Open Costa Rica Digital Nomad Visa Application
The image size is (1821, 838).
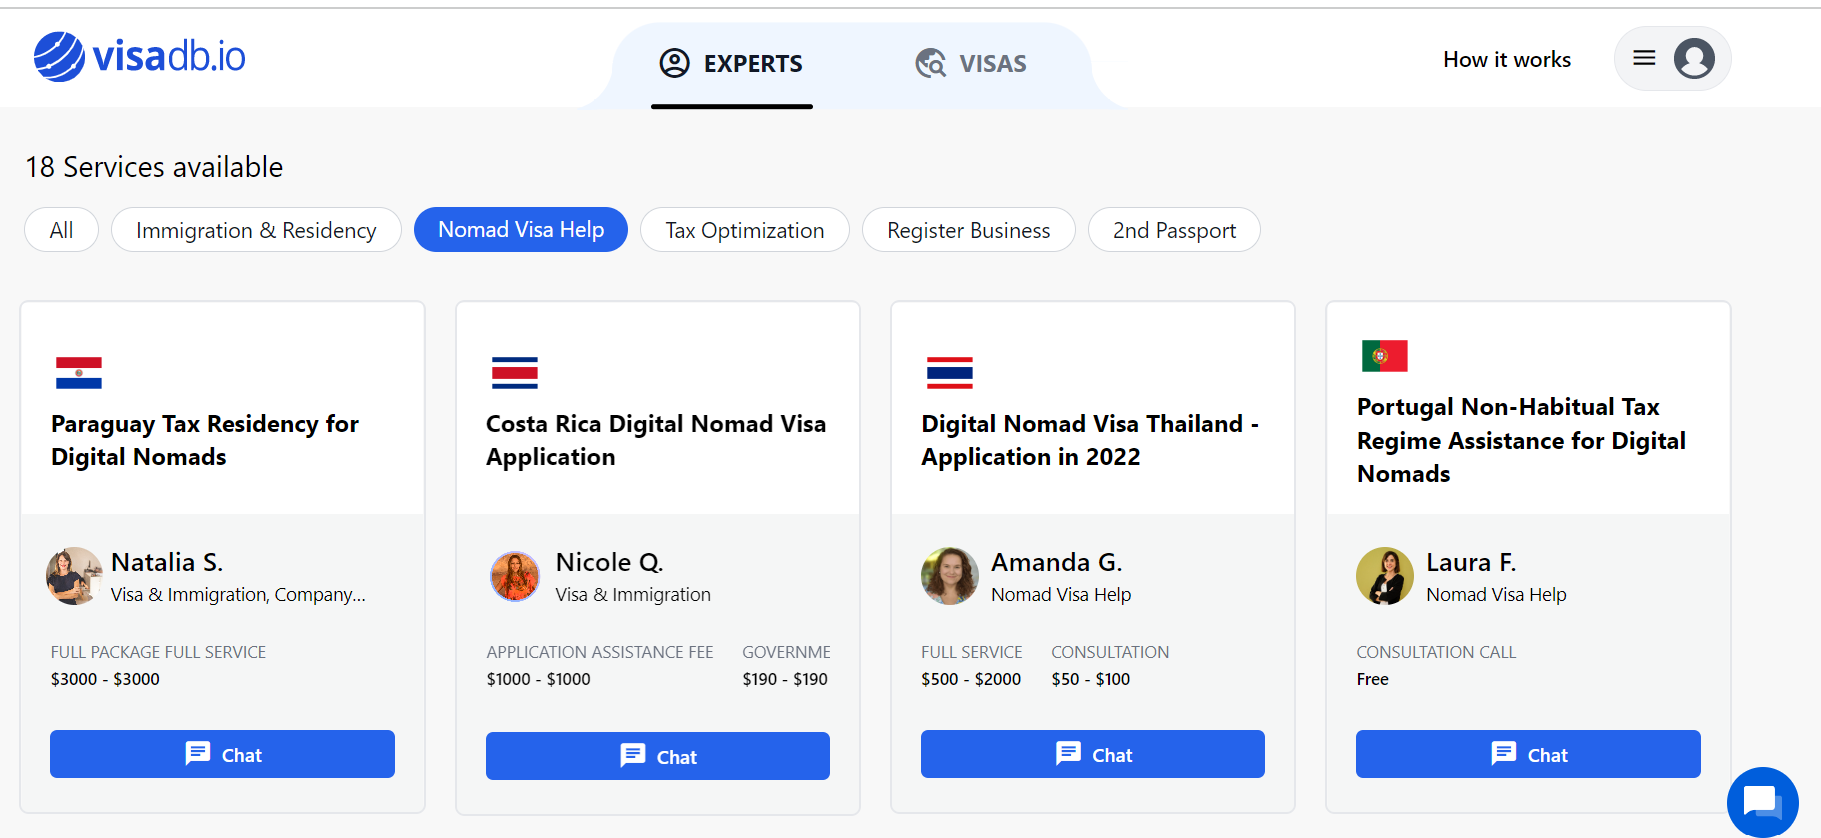click(x=655, y=440)
